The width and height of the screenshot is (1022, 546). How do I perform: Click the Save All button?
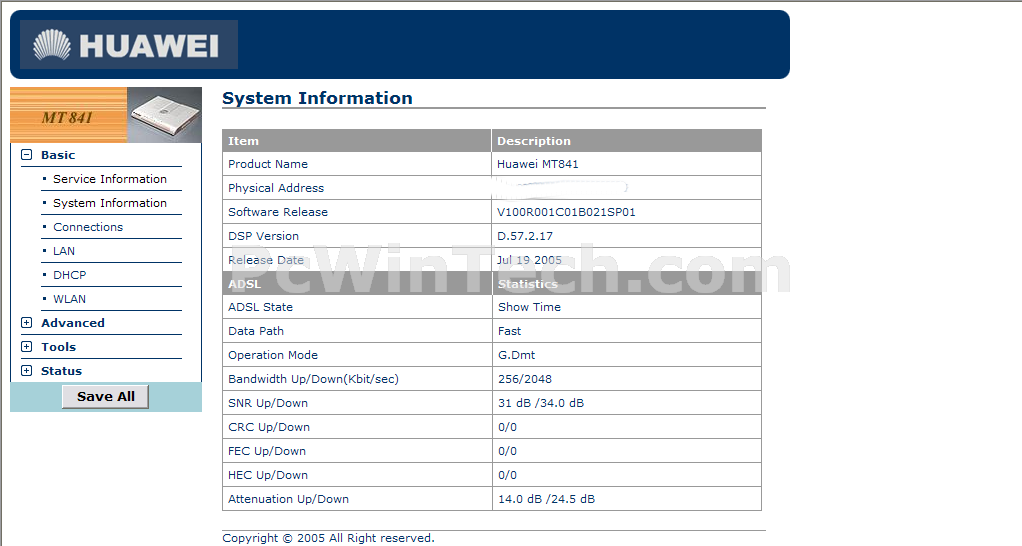coord(106,396)
